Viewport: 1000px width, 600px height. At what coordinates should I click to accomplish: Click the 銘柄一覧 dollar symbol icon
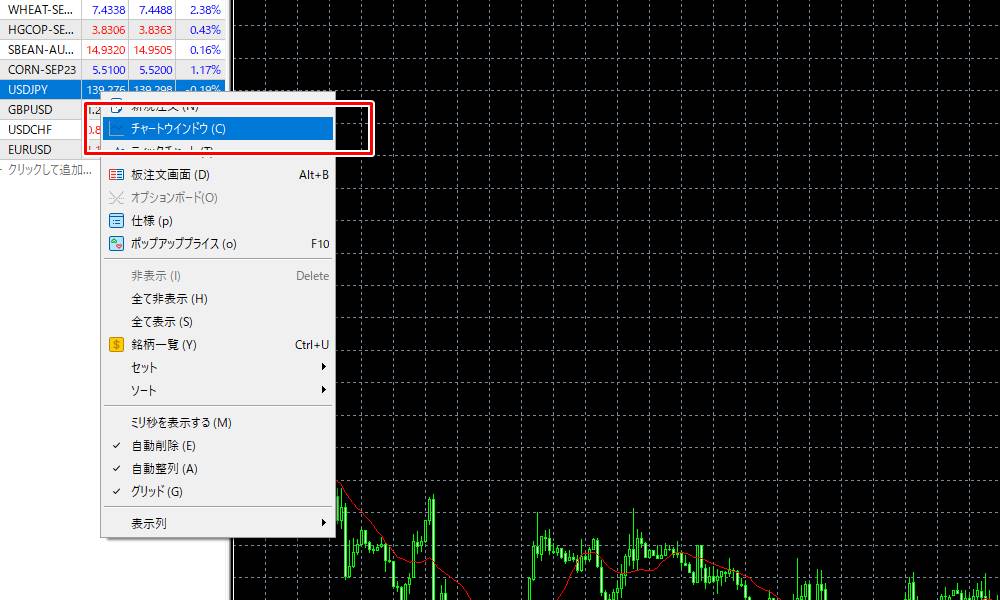(x=116, y=345)
